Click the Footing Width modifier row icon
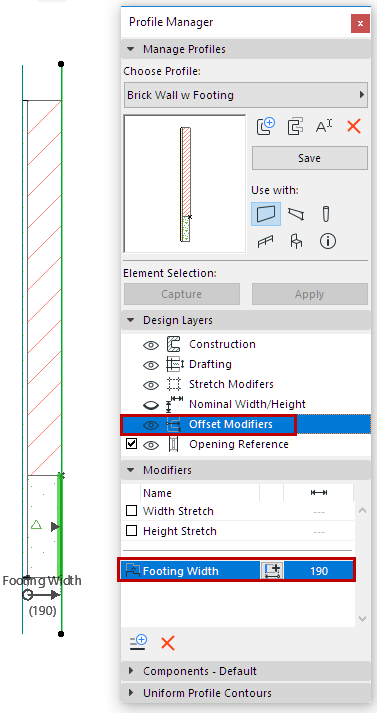Screen dimensions: 377x713 [132, 571]
